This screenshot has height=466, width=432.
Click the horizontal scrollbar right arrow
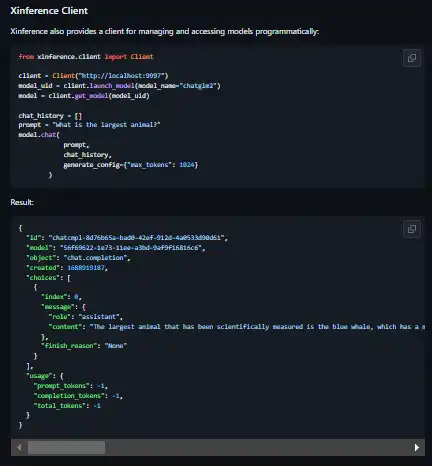tap(417, 447)
